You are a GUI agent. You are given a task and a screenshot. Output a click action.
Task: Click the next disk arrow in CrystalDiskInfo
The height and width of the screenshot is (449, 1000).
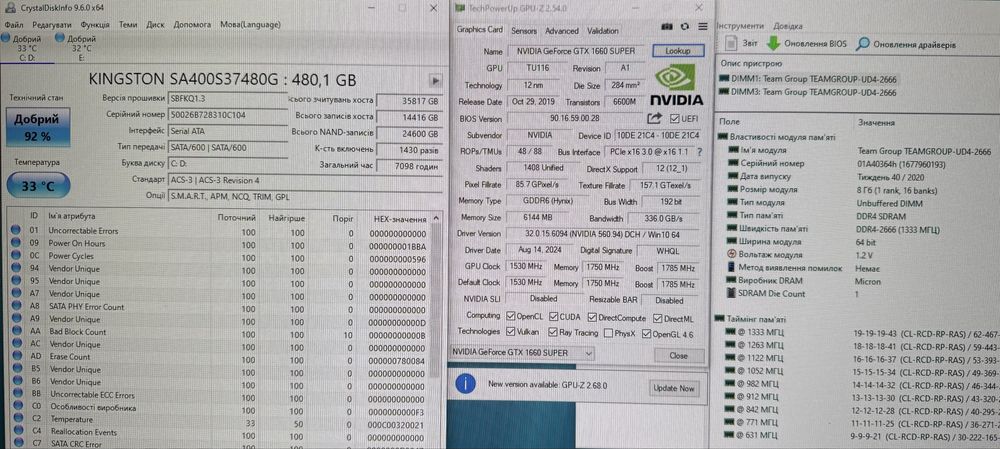point(436,80)
